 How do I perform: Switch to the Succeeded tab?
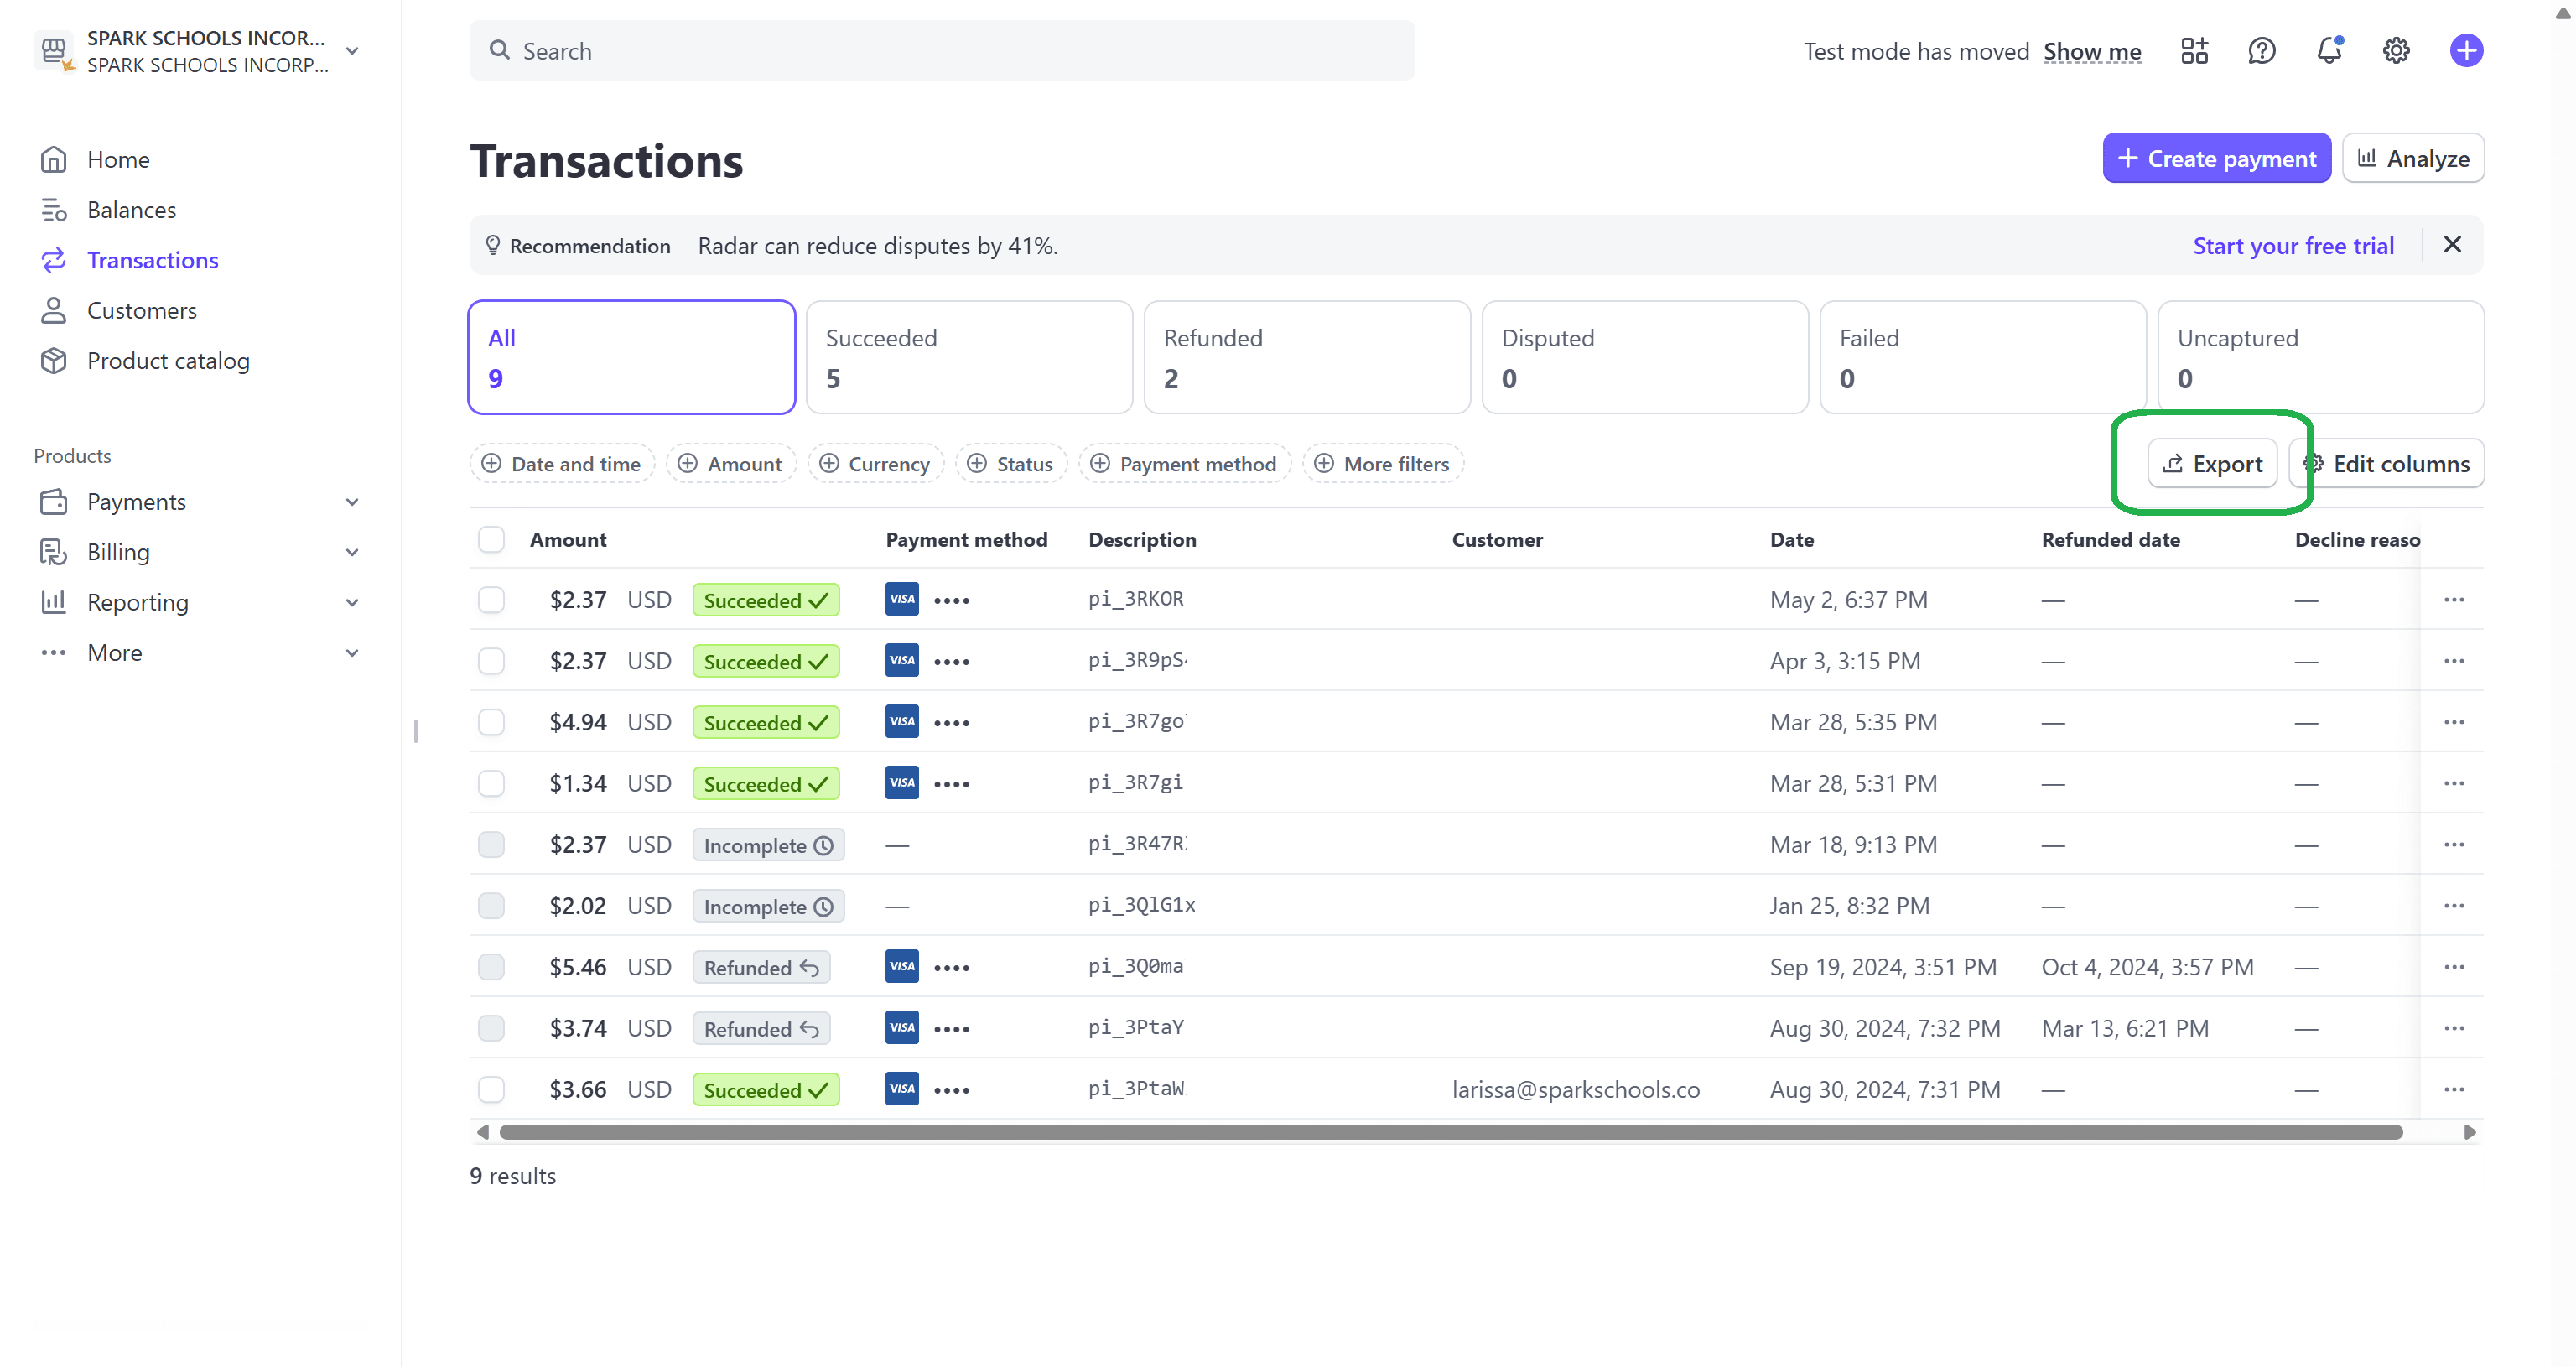point(968,357)
